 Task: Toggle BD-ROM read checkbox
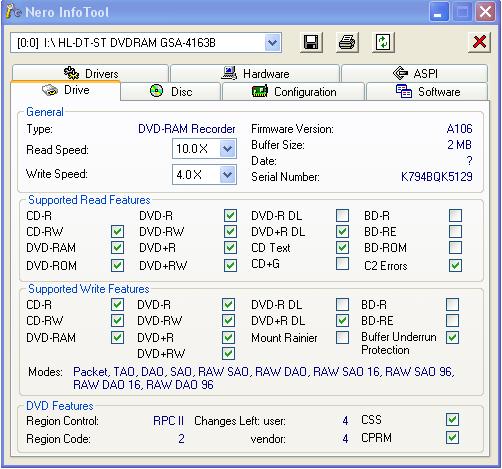click(455, 248)
